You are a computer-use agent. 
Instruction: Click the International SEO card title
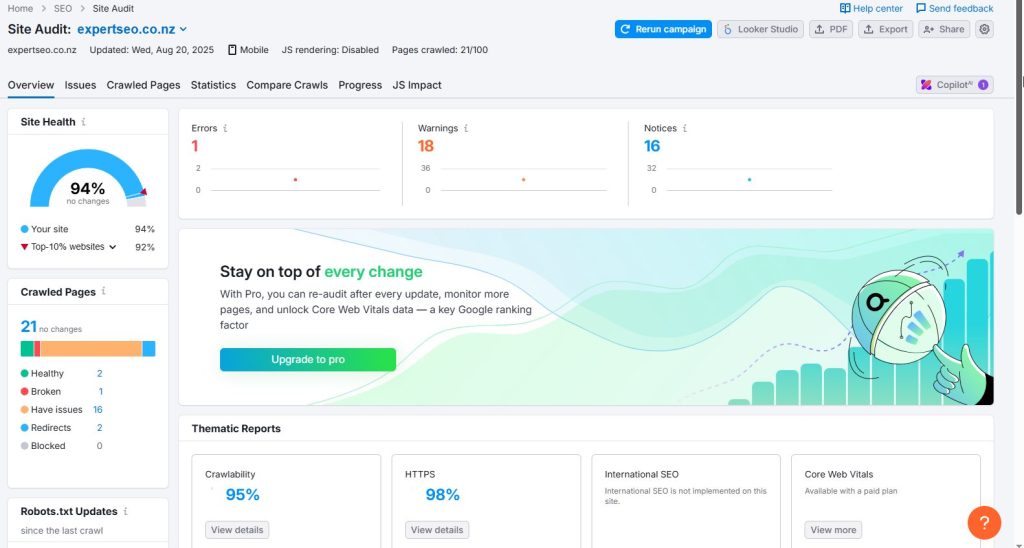pos(641,475)
